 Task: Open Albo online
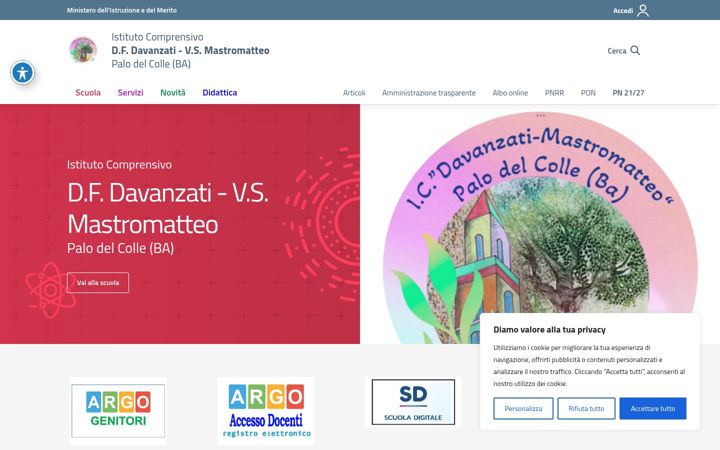(510, 93)
